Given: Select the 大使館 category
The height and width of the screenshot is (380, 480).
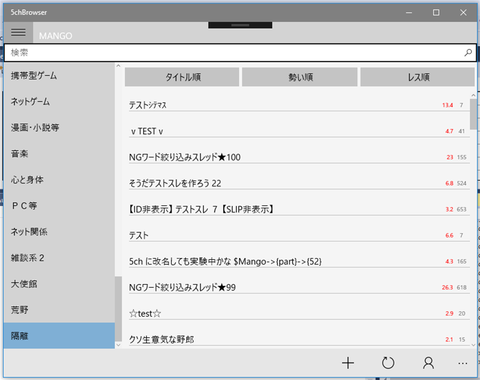Looking at the screenshot, I should pos(59,284).
